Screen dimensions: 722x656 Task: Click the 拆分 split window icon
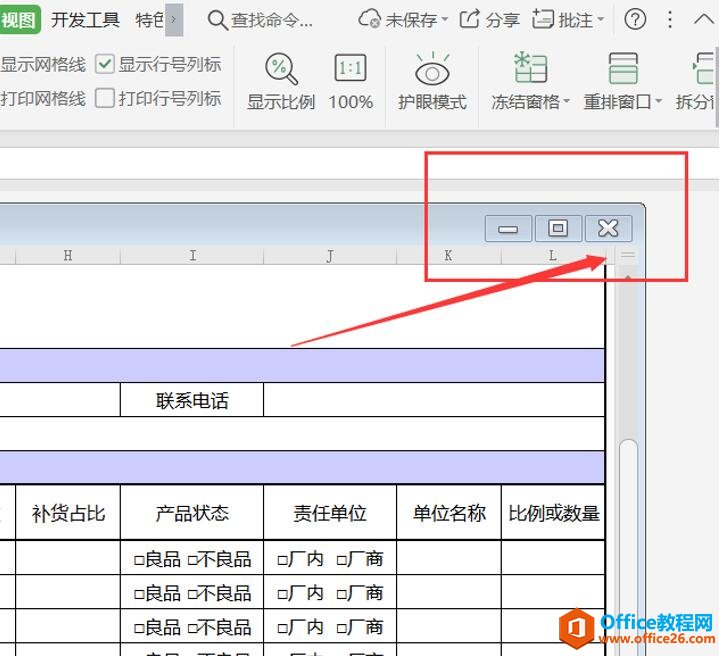[704, 68]
